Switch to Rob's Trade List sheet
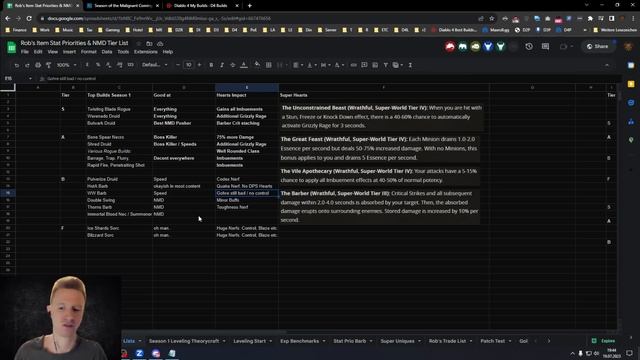Viewport: 640px width, 360px height. point(447,341)
